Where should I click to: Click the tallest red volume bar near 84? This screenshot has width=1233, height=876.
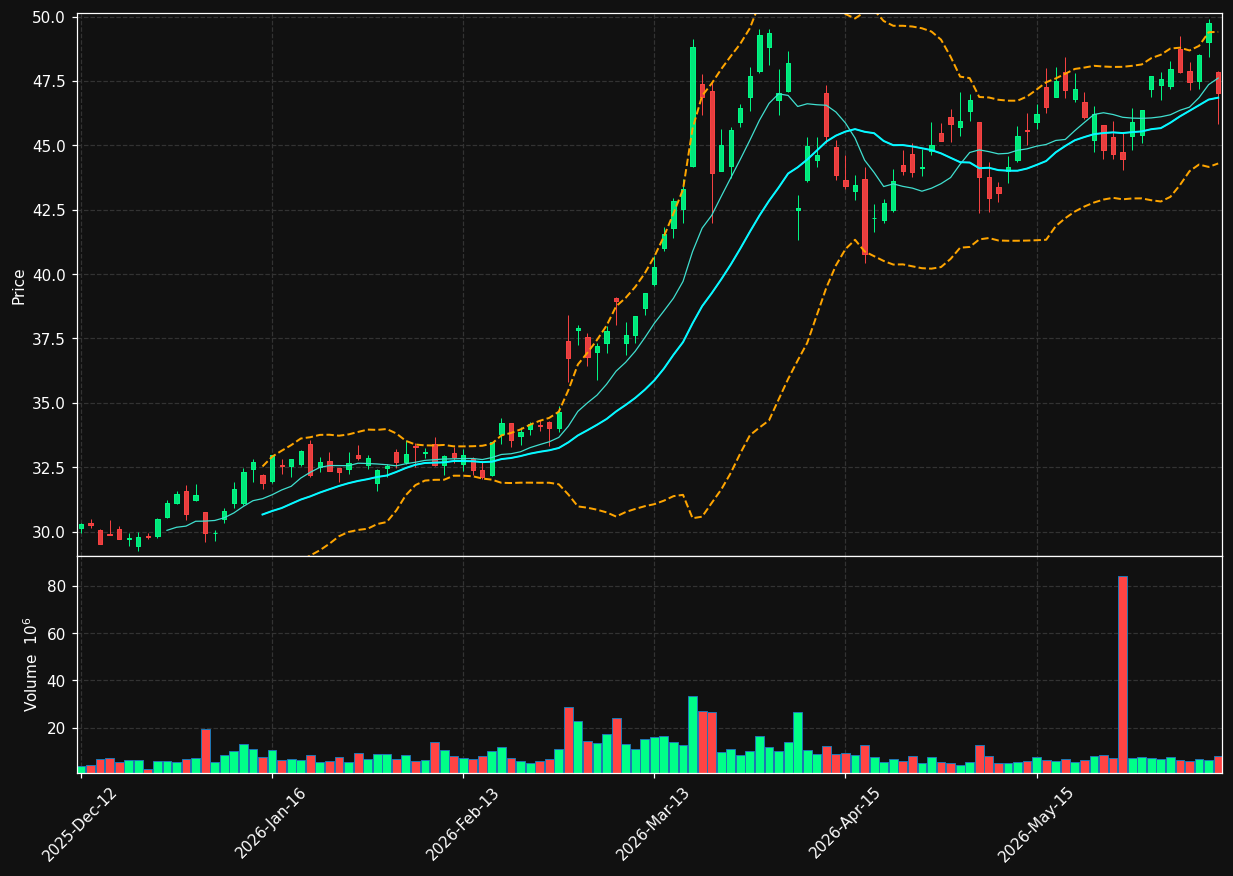[x=1122, y=674]
